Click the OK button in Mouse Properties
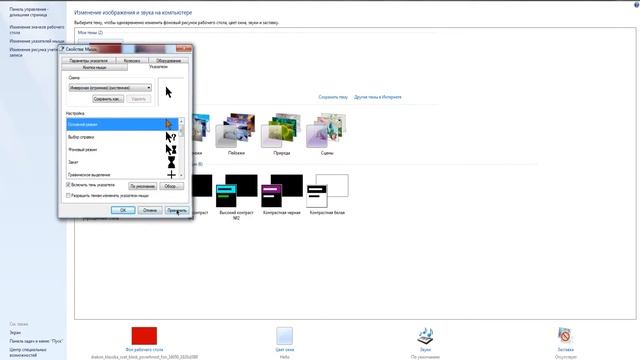Viewport: 640px width, 360px height. pyautogui.click(x=123, y=210)
